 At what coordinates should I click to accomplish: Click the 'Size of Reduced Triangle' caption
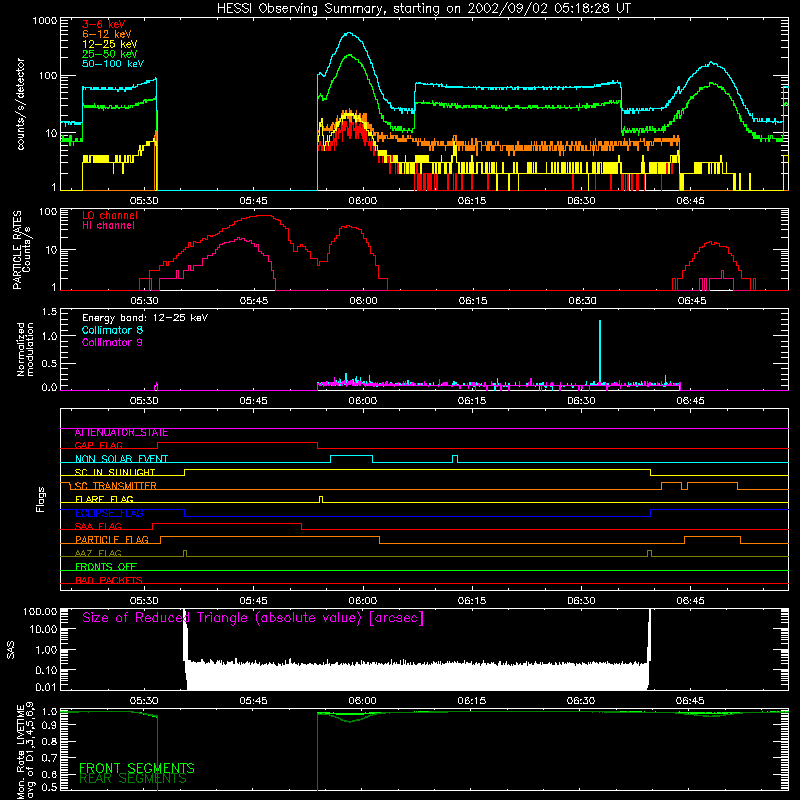tap(253, 618)
